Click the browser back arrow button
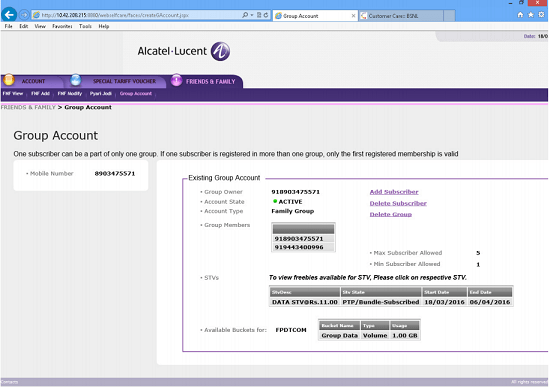The image size is (550, 387). click(x=9, y=15)
